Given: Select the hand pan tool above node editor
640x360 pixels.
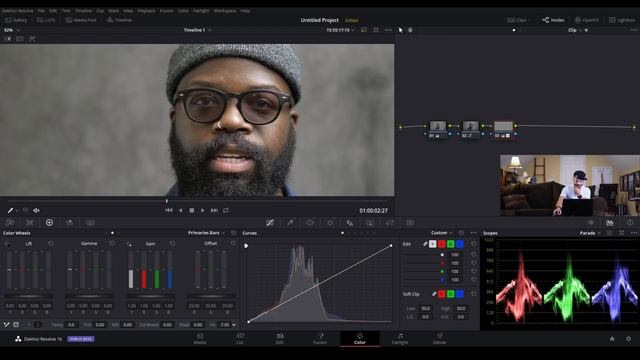Looking at the screenshot, I should click(410, 30).
